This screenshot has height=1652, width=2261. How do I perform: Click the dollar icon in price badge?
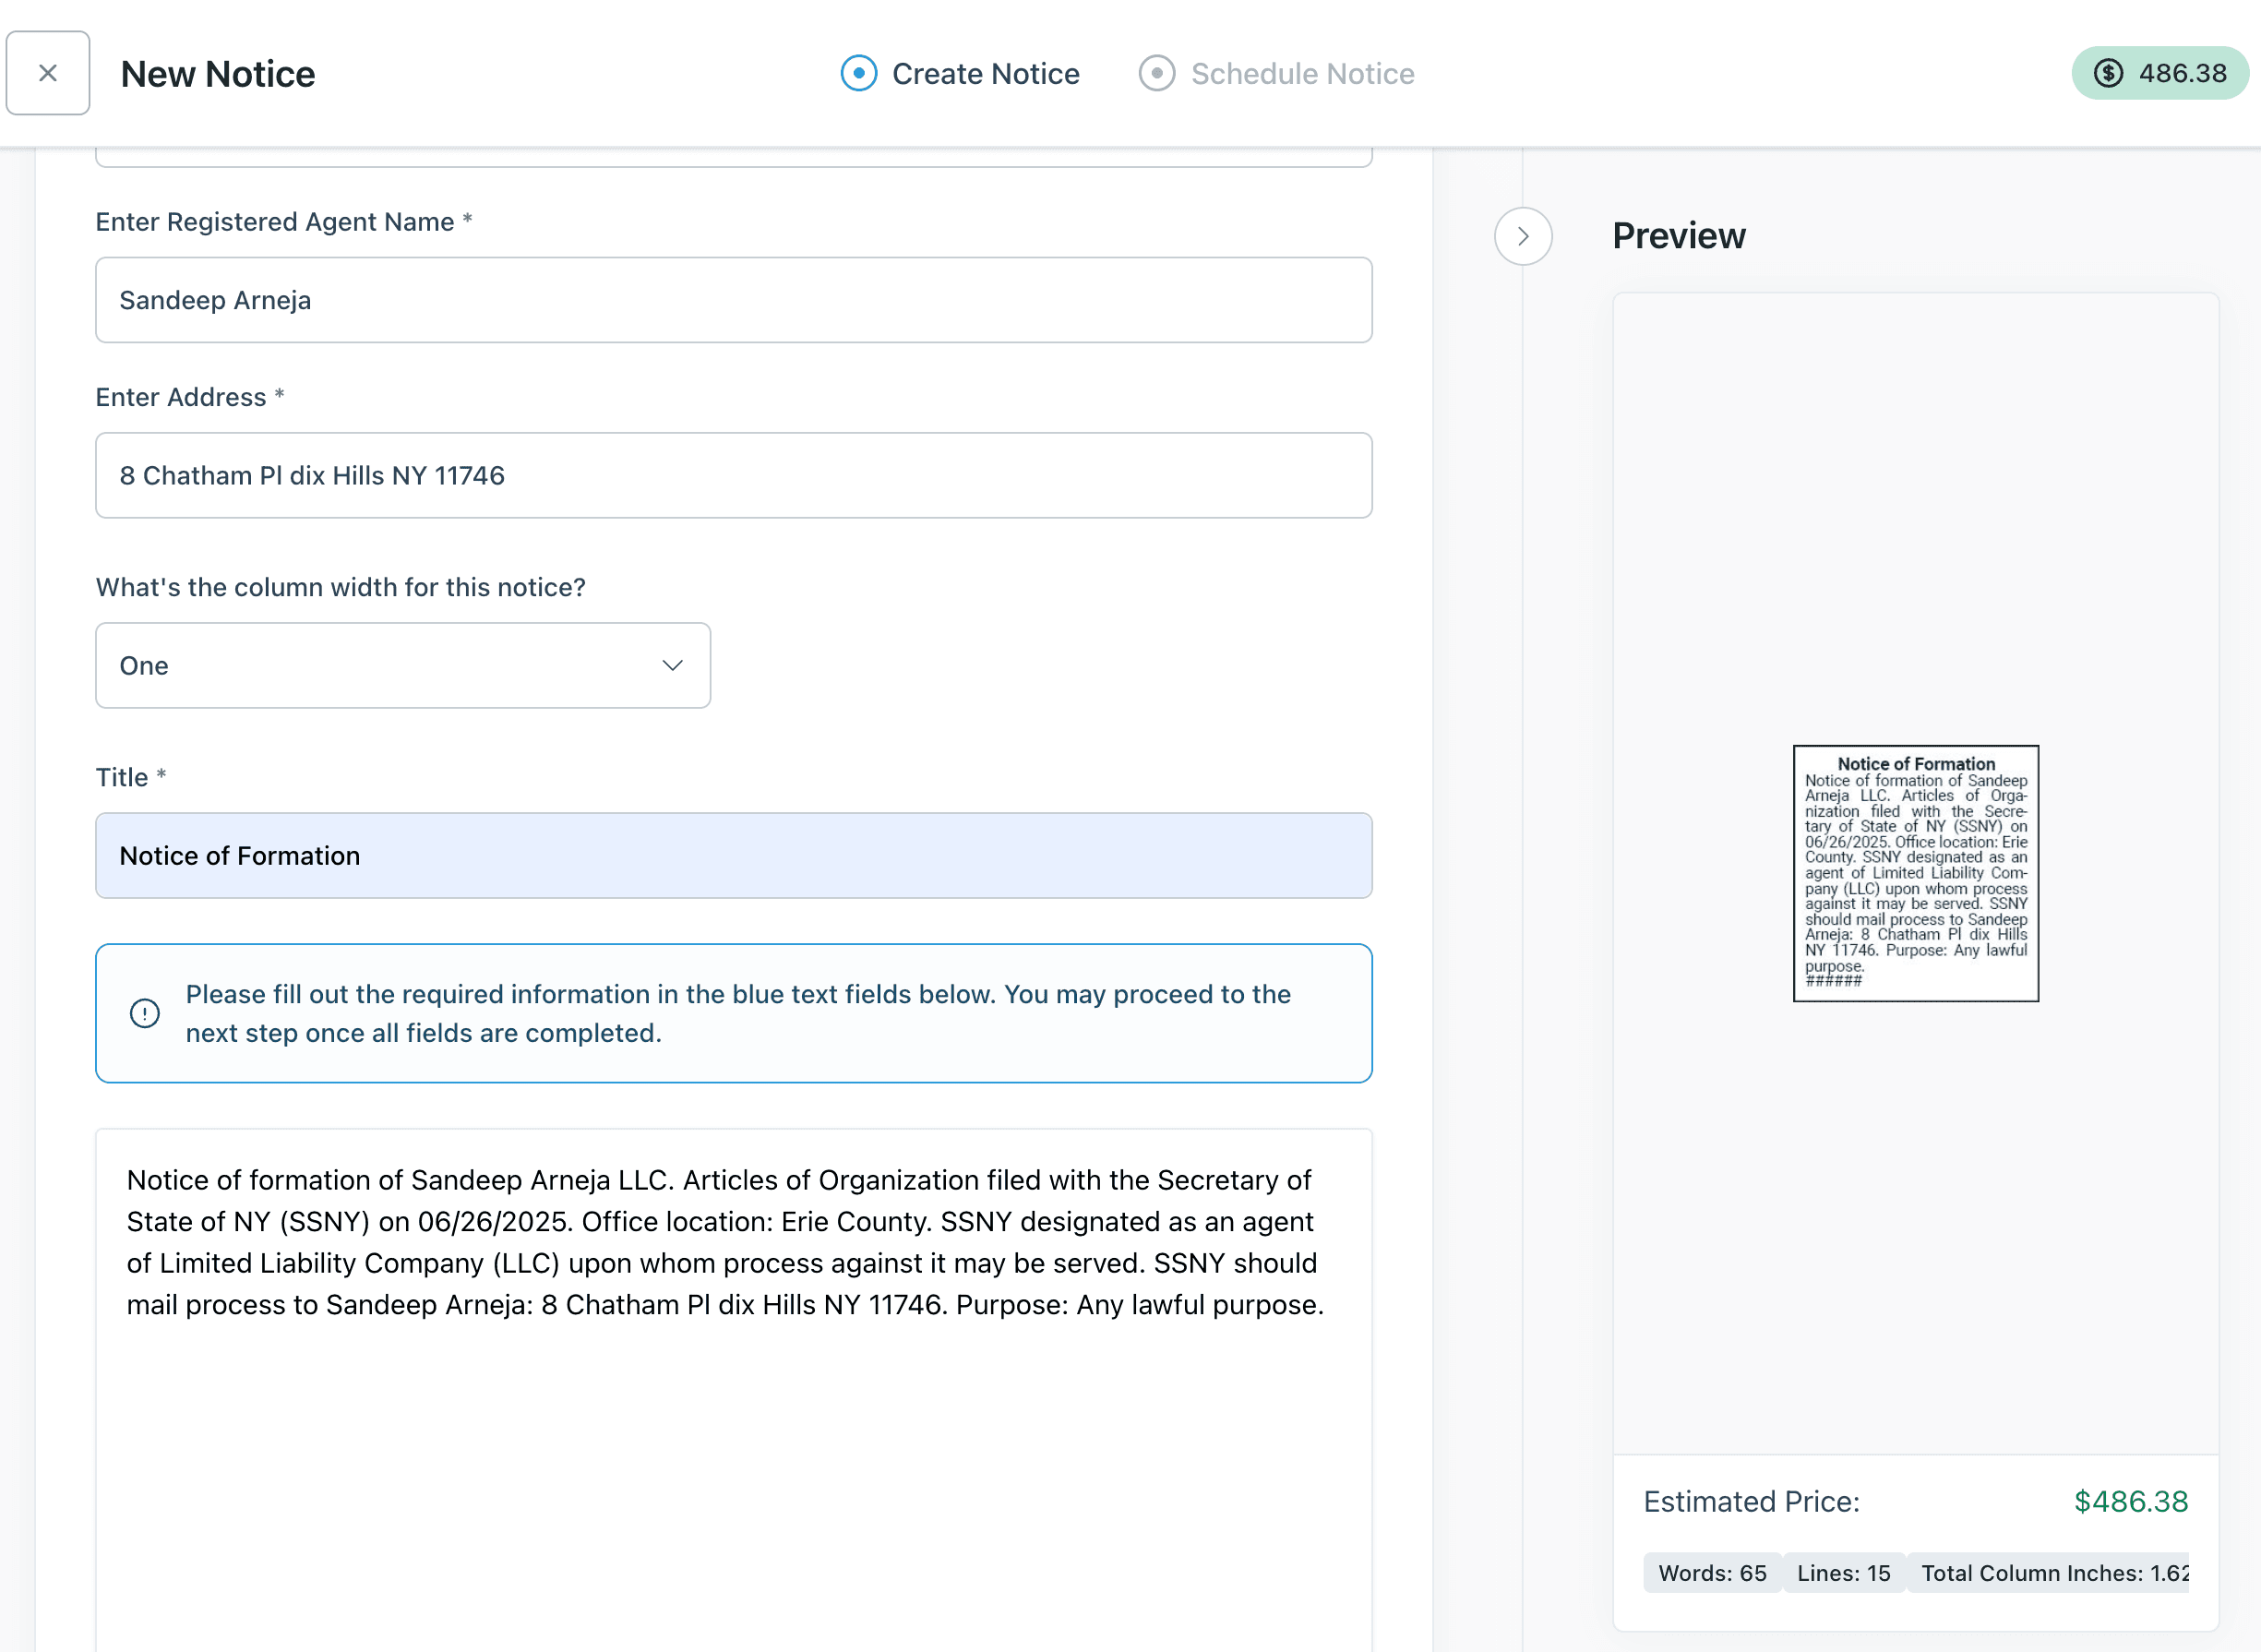click(2108, 73)
